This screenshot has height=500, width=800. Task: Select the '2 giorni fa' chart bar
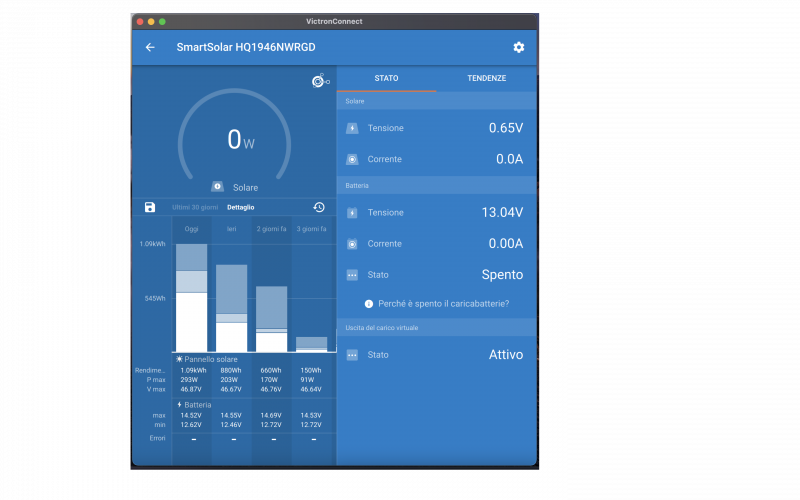[x=271, y=319]
